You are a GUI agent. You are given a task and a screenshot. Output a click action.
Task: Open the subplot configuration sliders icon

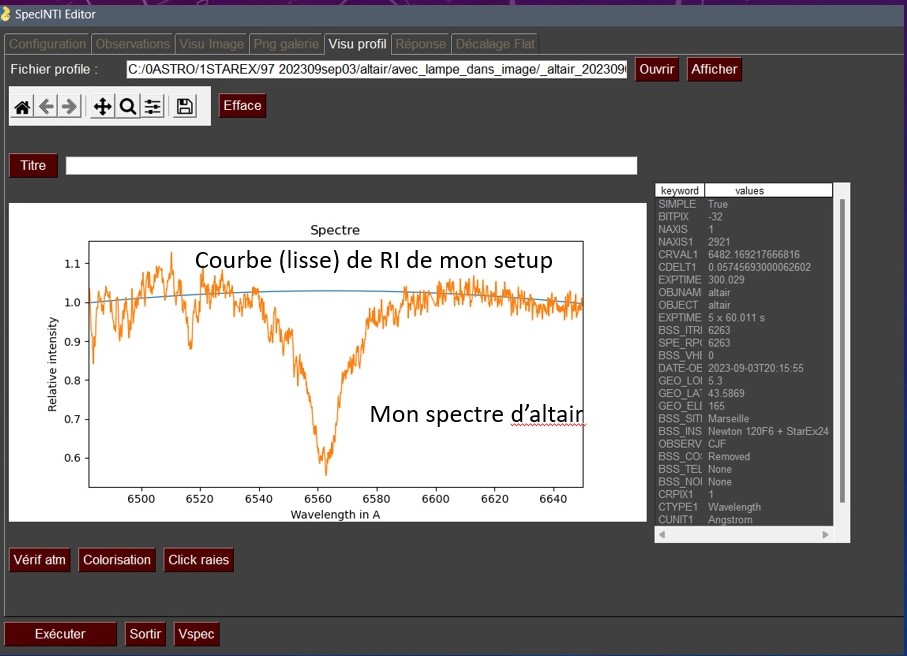(x=152, y=106)
